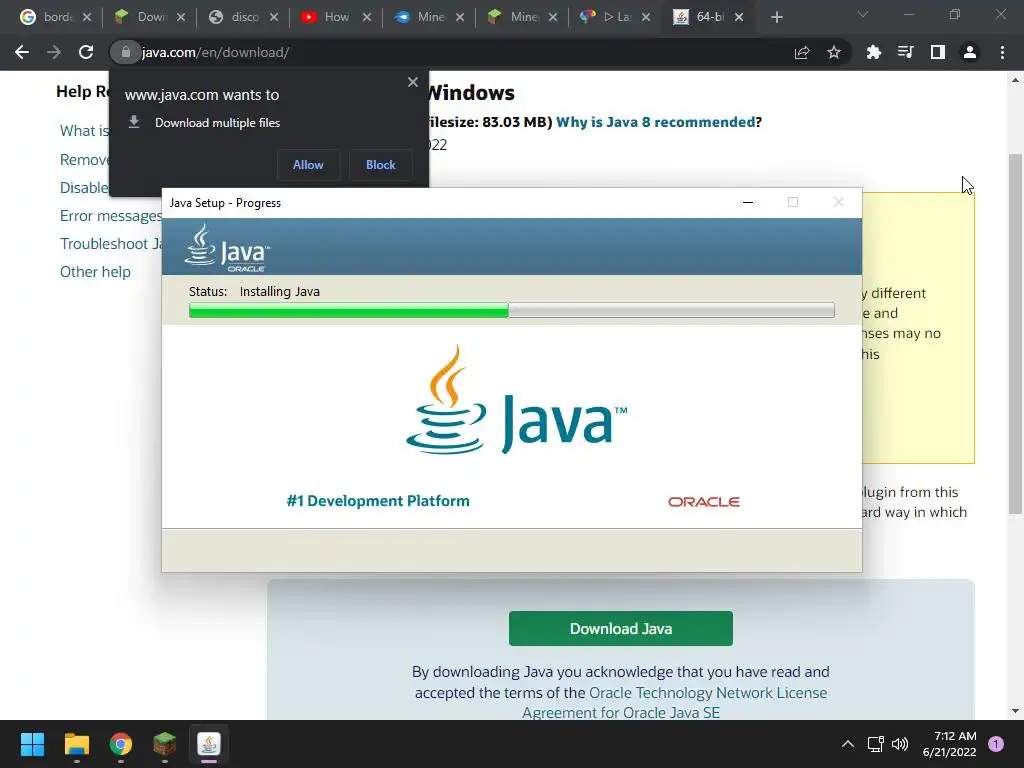Open the Windows Start menu
This screenshot has width=1024, height=768.
pyautogui.click(x=32, y=744)
